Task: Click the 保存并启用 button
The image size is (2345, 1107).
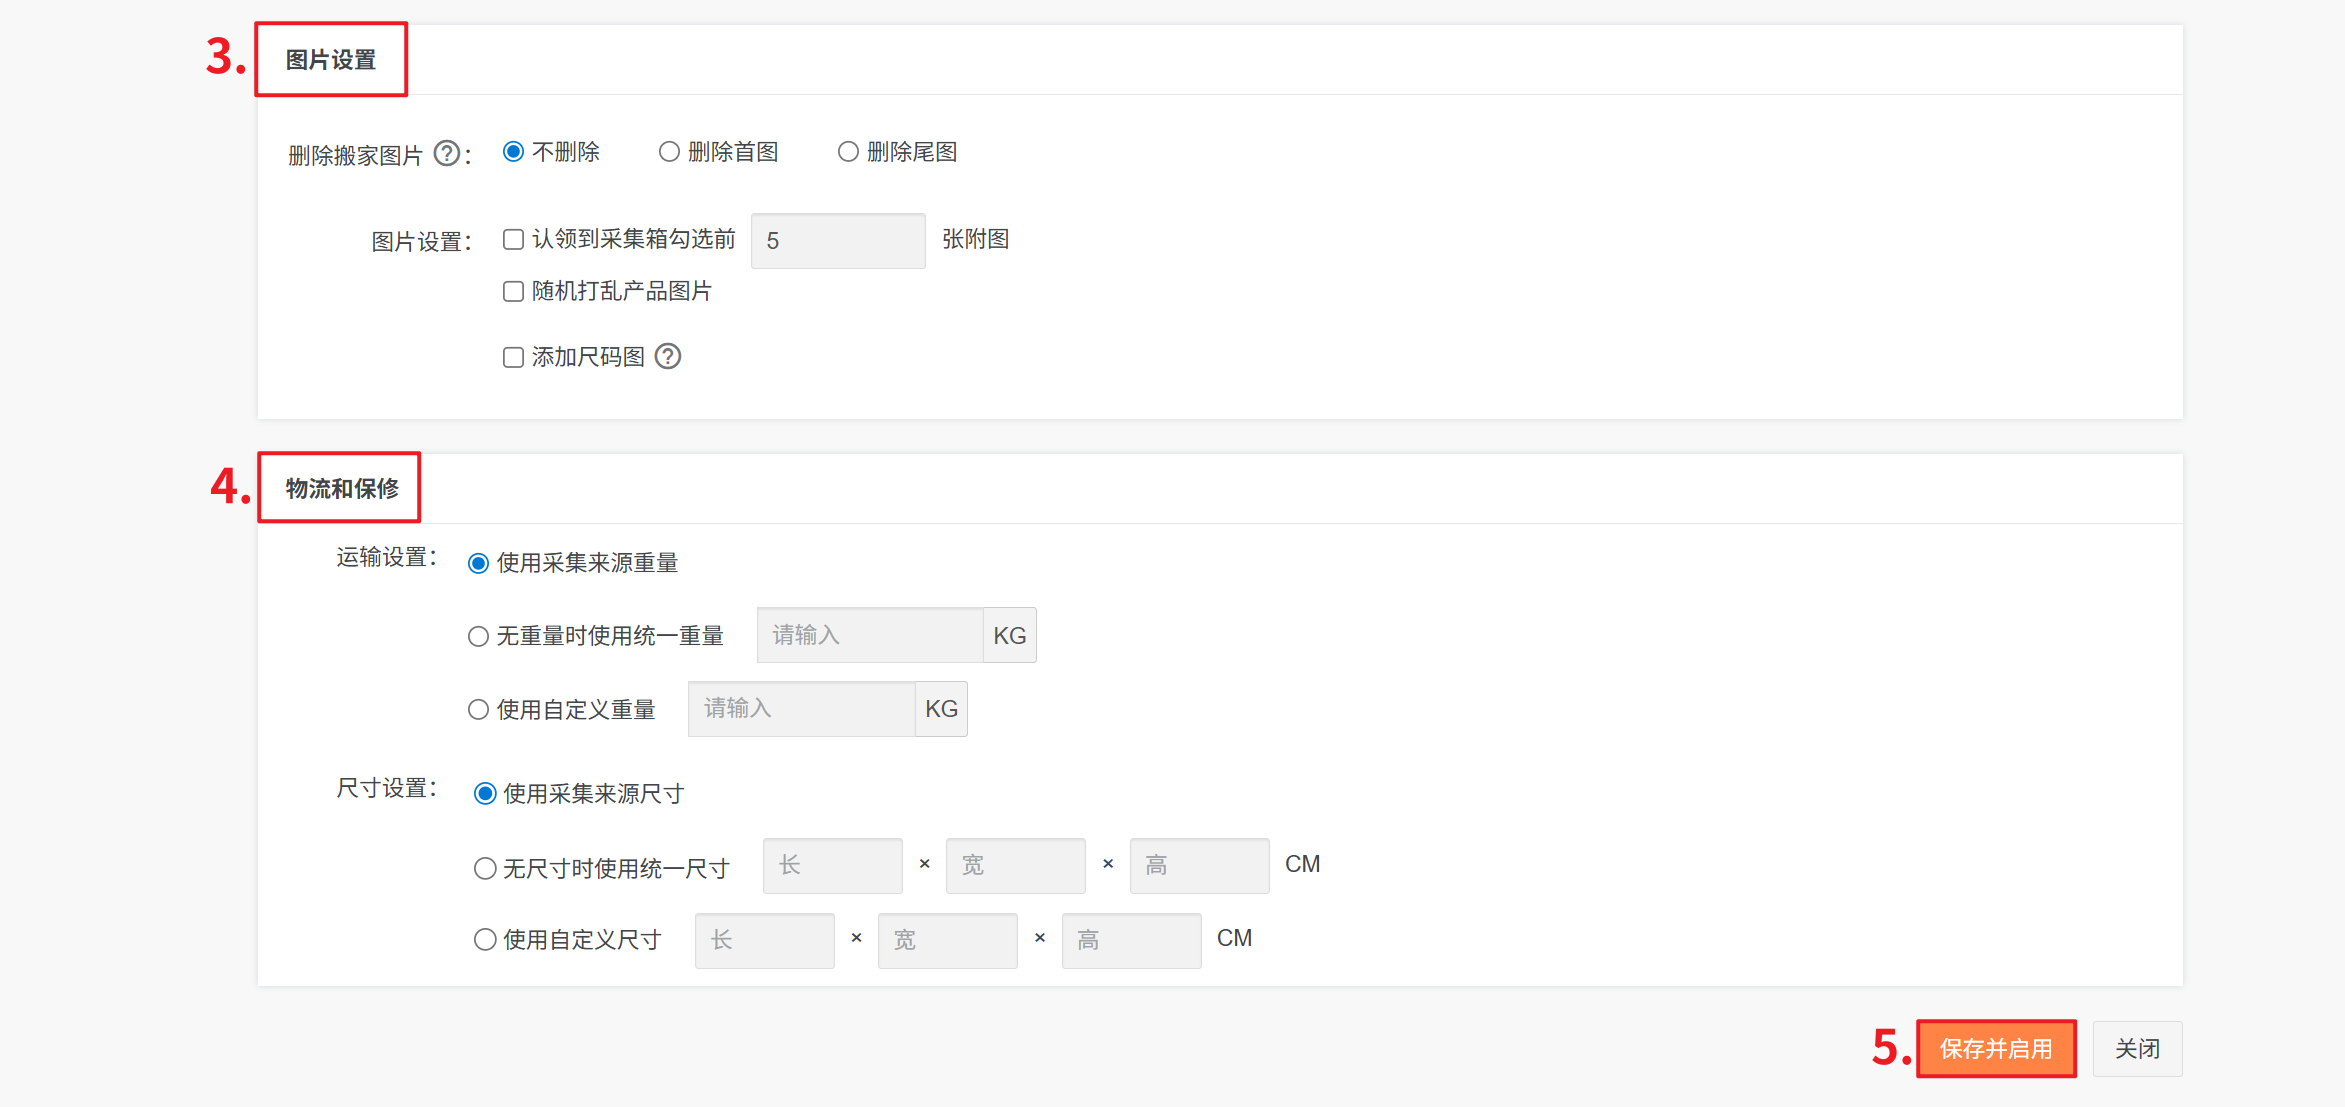Action: pos(1995,1049)
